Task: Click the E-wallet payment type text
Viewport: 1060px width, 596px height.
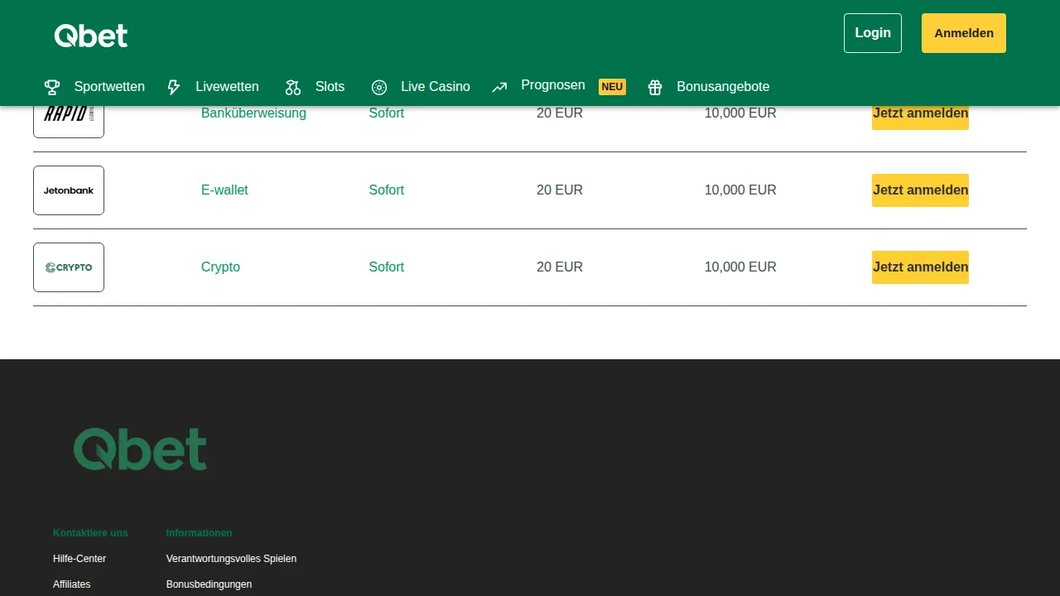Action: (x=224, y=191)
